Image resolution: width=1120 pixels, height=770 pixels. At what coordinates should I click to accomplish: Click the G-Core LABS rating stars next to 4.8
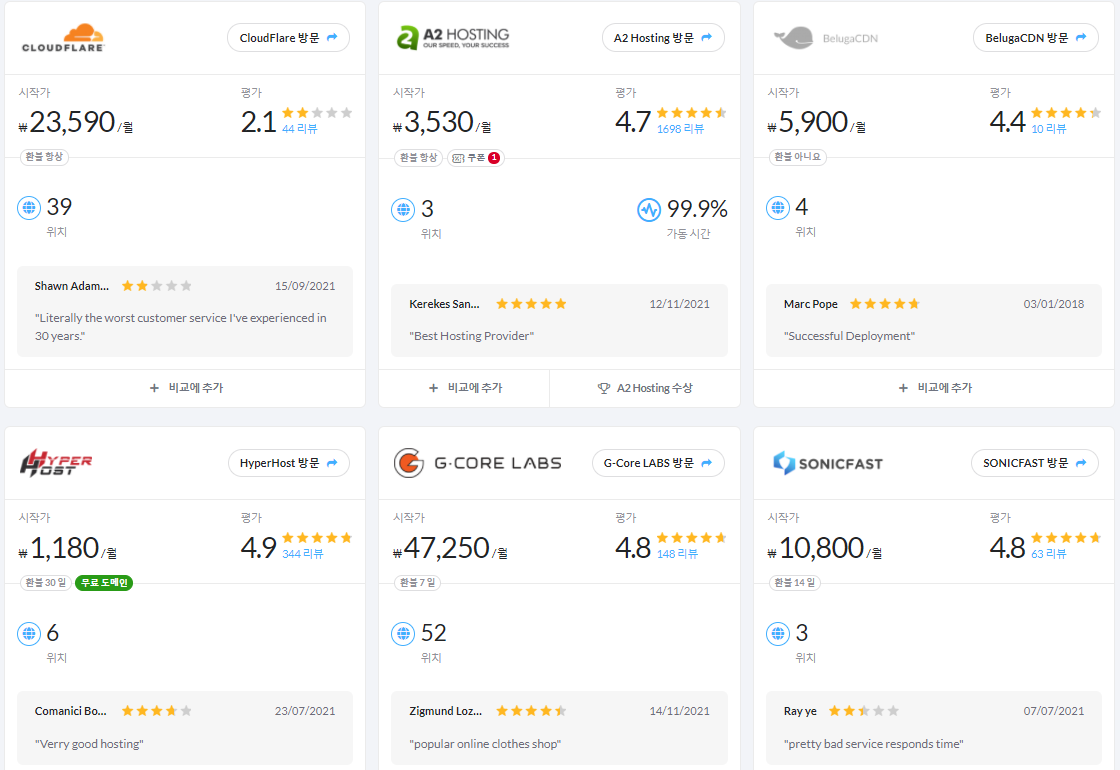point(691,538)
